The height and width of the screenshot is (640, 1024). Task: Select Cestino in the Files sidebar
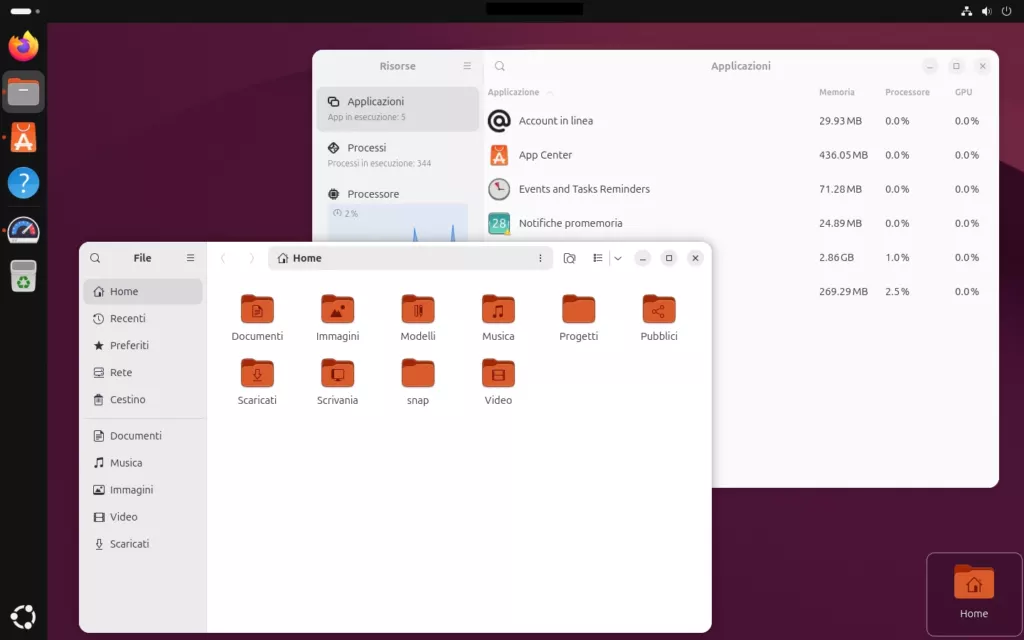pos(142,400)
